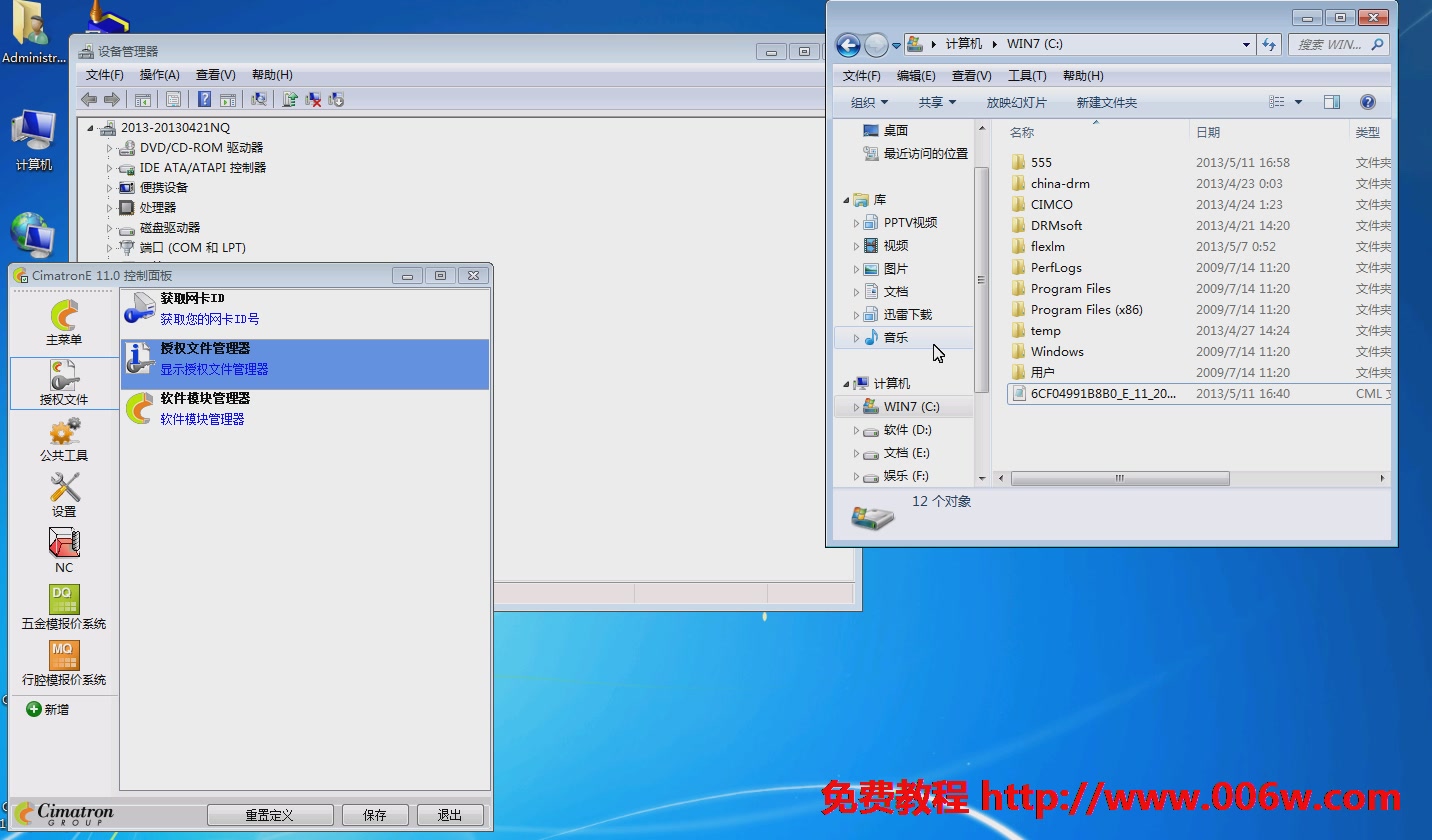
Task: Open 编辑(E) menu in Explorer
Action: click(916, 76)
